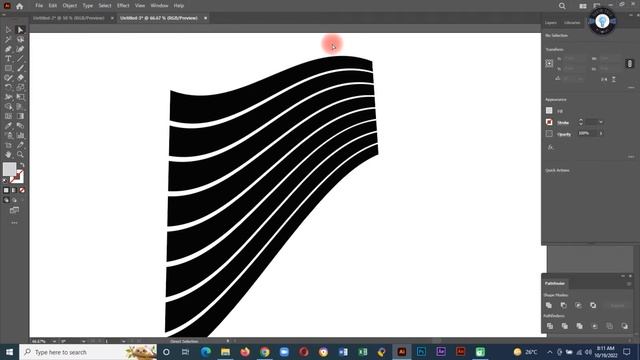Select the Blend tool
The width and height of the screenshot is (640, 360).
tap(20, 126)
